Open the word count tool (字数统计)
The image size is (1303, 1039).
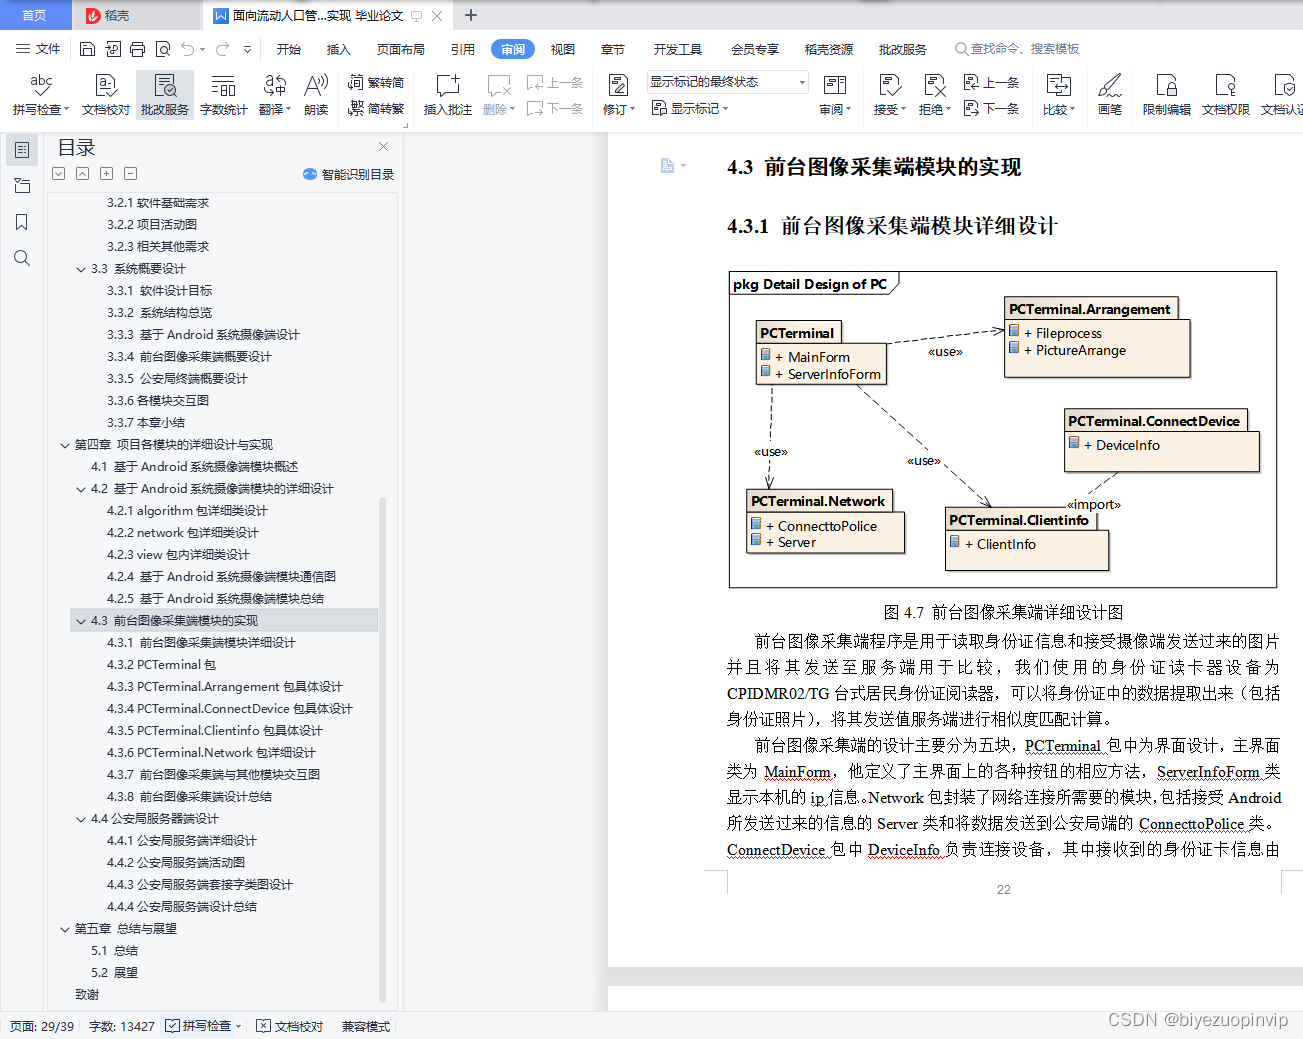point(223,93)
